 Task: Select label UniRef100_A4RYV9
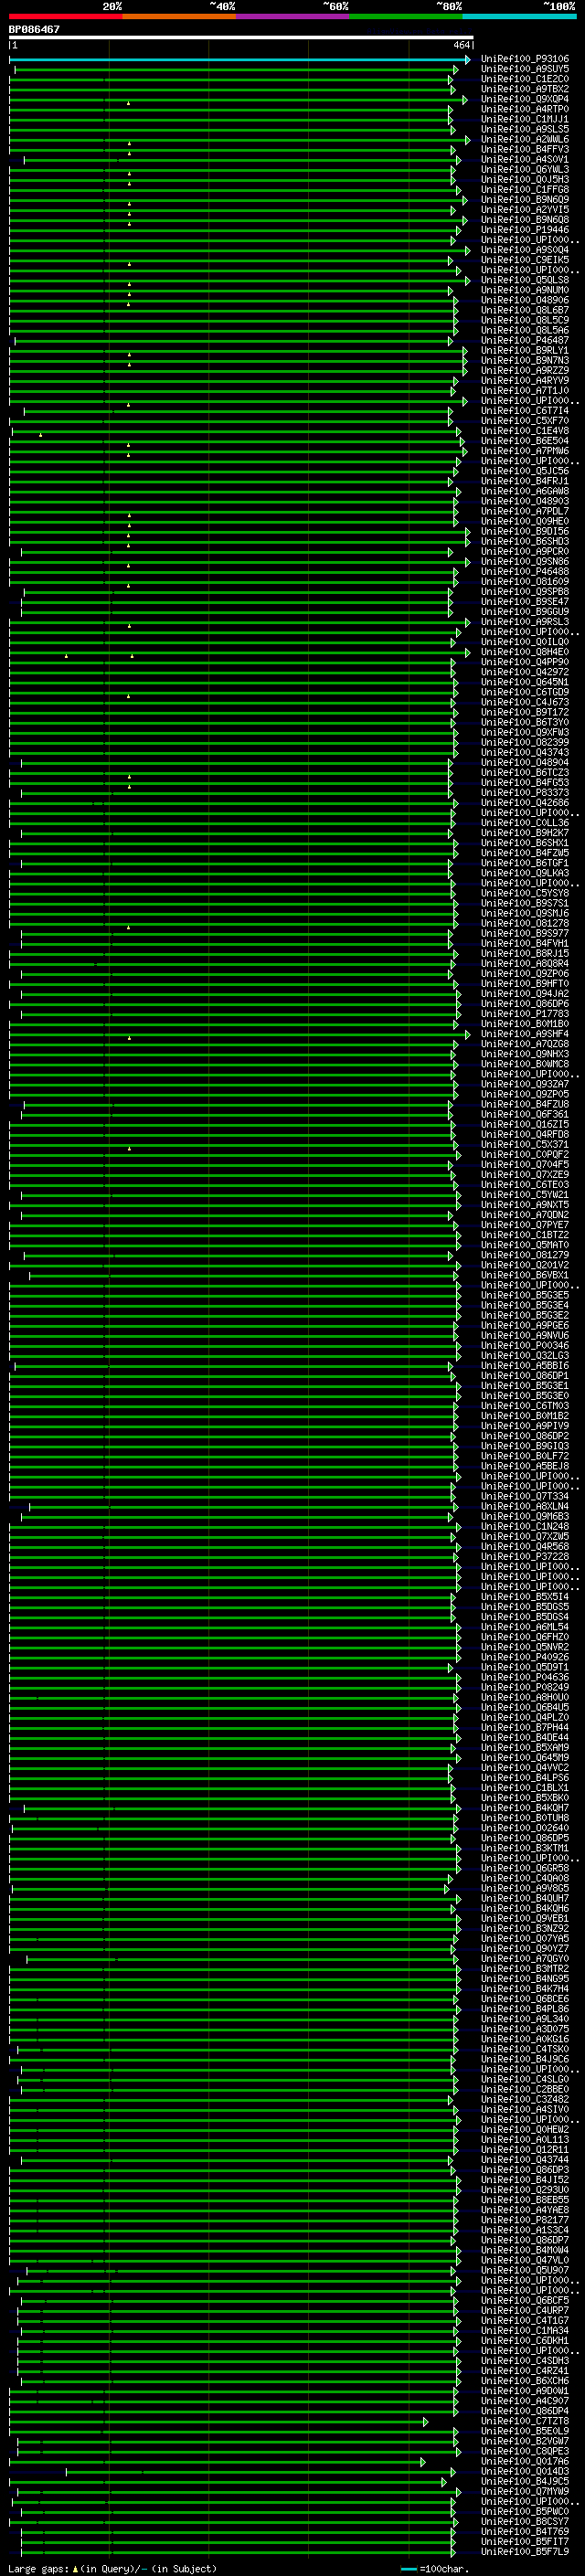point(525,381)
